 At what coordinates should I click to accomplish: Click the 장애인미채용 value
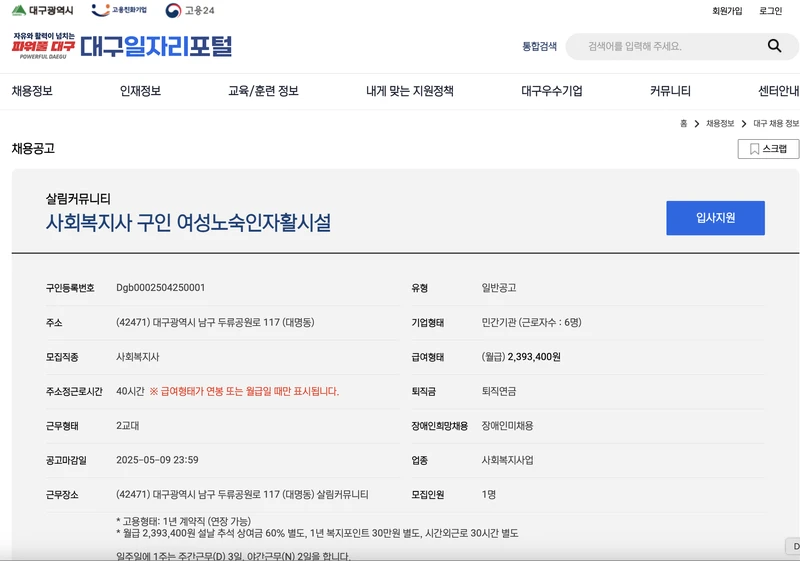(508, 425)
